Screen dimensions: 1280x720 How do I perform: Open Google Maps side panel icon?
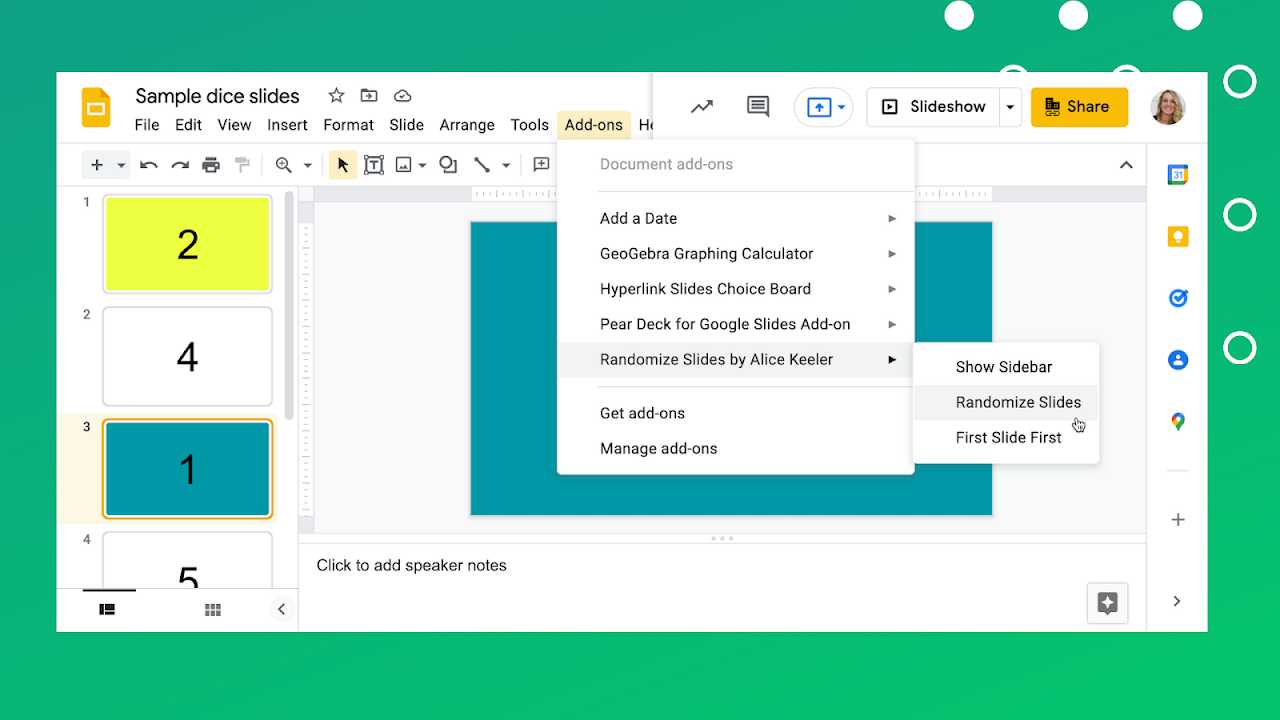point(1178,422)
